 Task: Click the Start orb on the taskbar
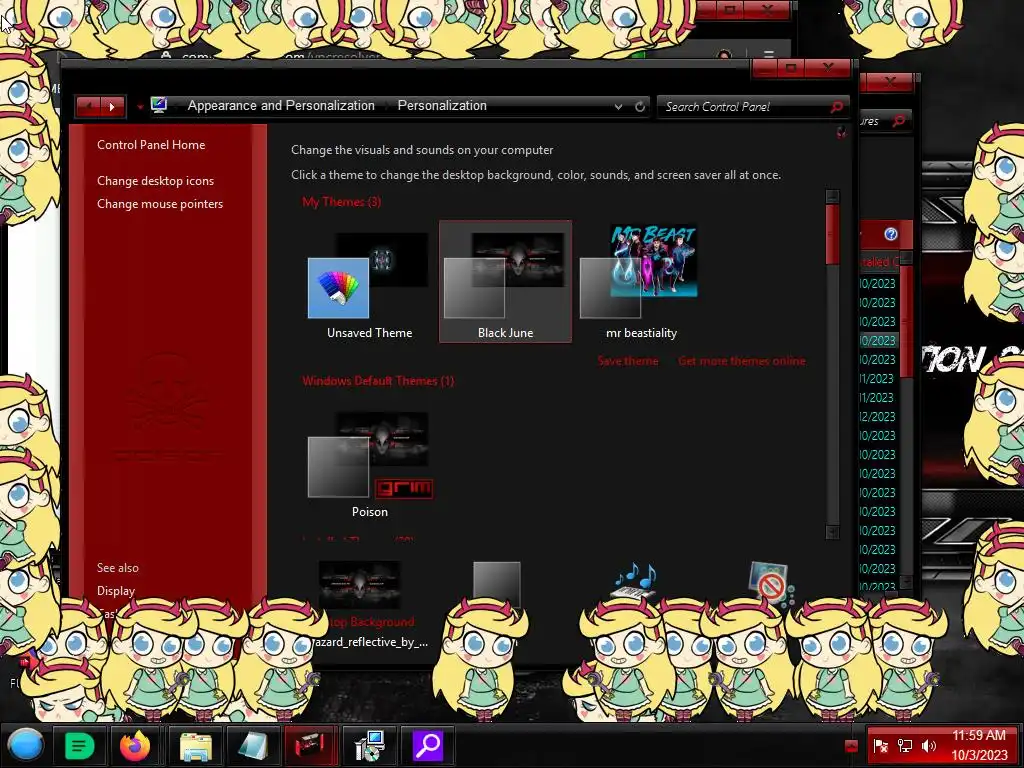(x=25, y=745)
